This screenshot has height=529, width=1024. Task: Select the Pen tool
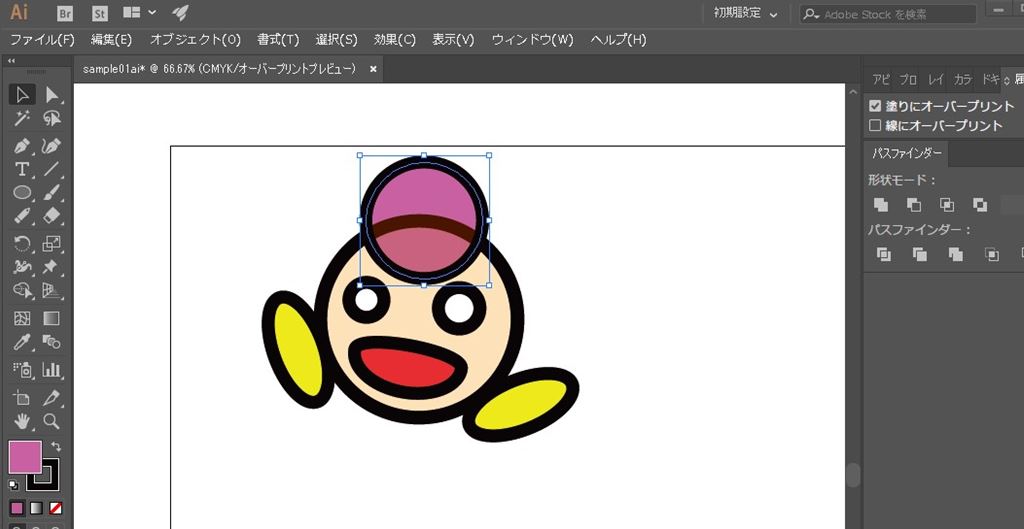[x=22, y=144]
